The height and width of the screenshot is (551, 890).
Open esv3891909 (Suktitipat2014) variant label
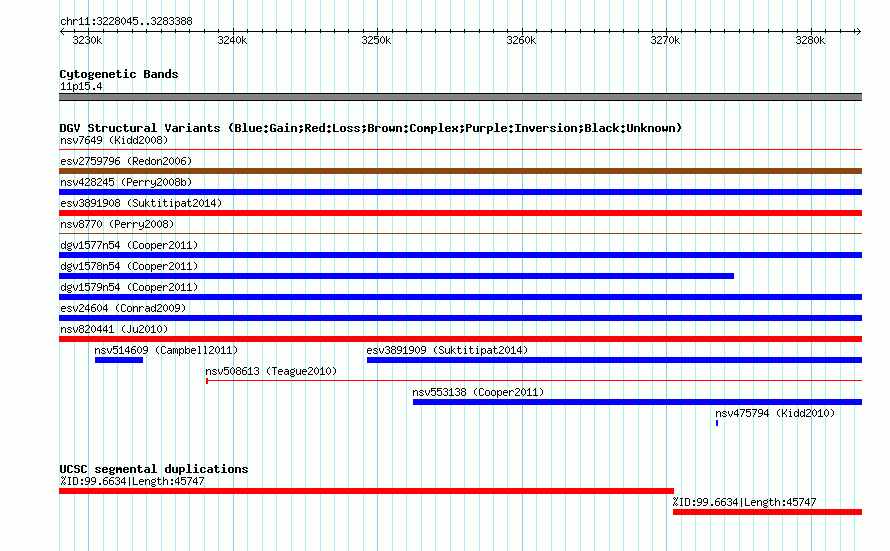[x=447, y=350]
